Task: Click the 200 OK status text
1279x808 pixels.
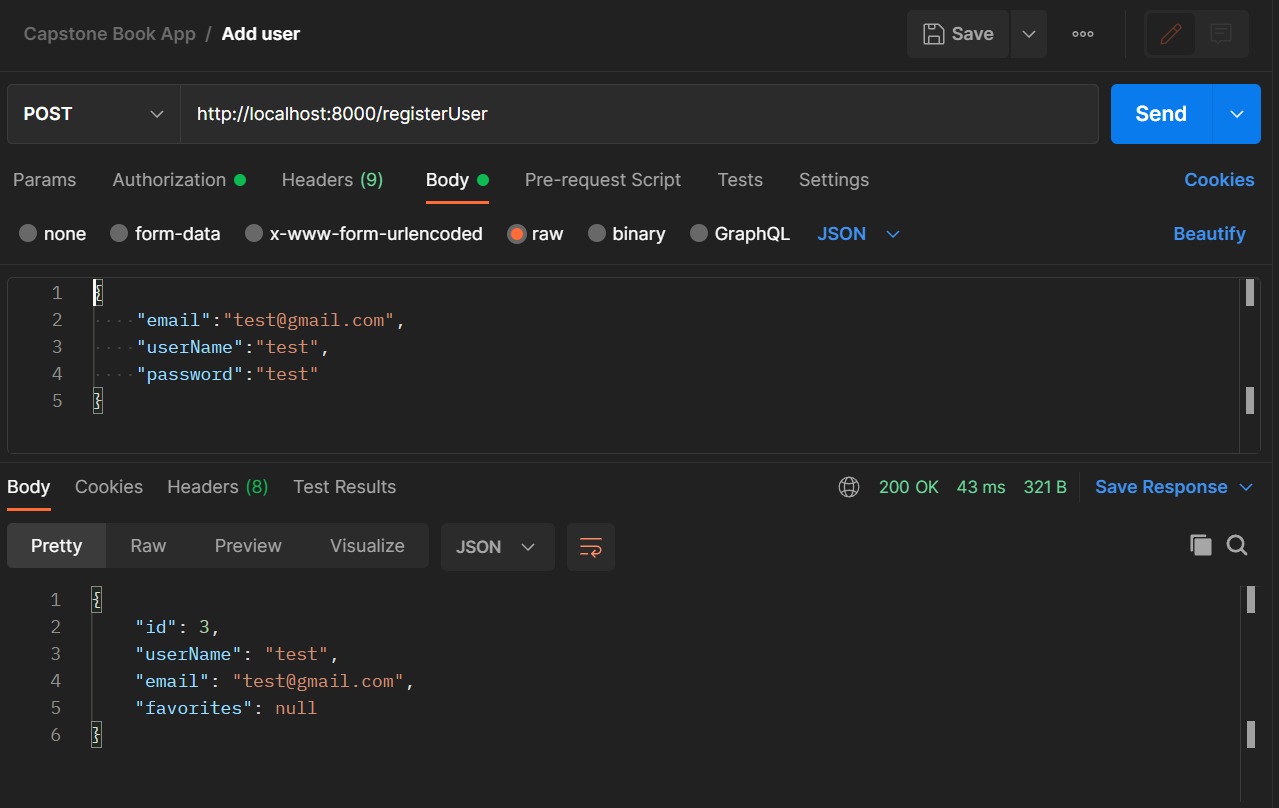Action: click(909, 487)
